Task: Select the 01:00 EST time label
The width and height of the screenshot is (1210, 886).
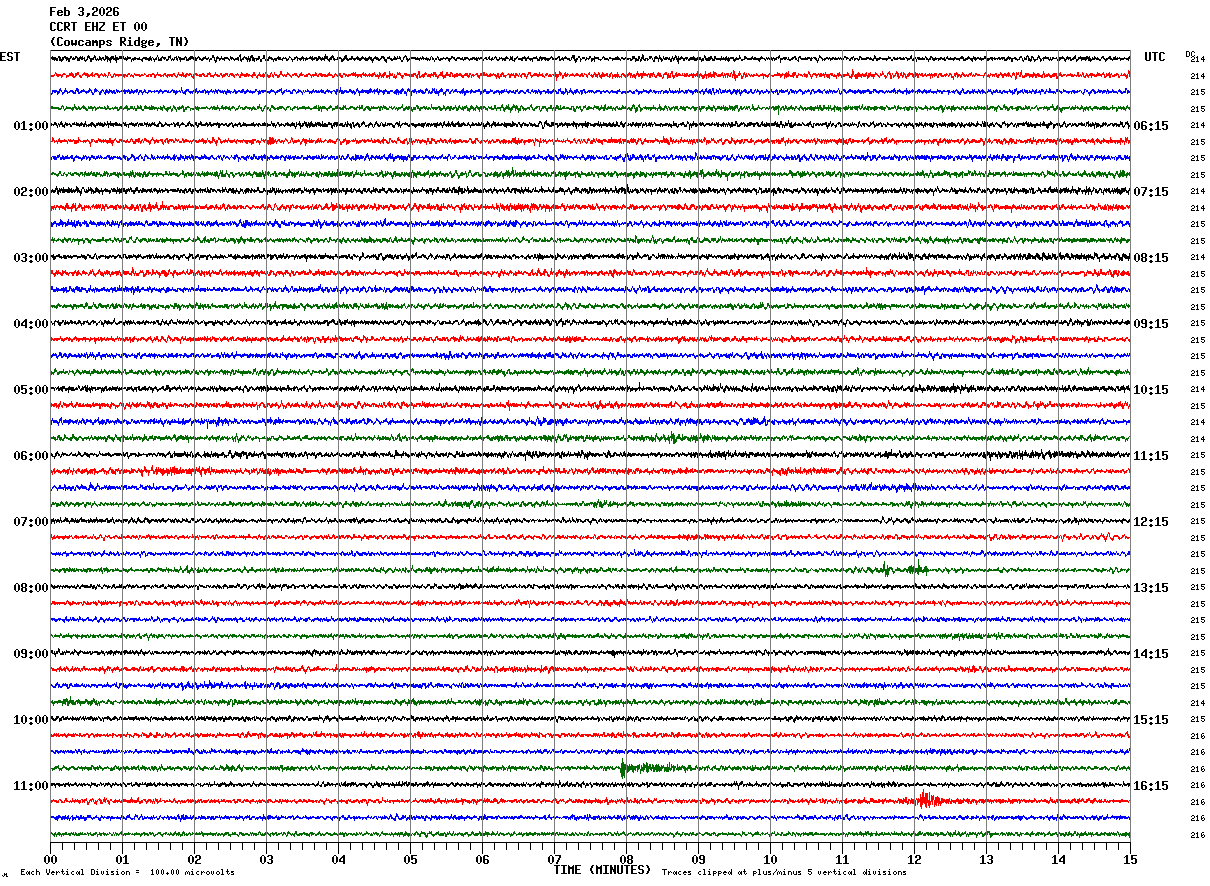Action: tap(31, 126)
